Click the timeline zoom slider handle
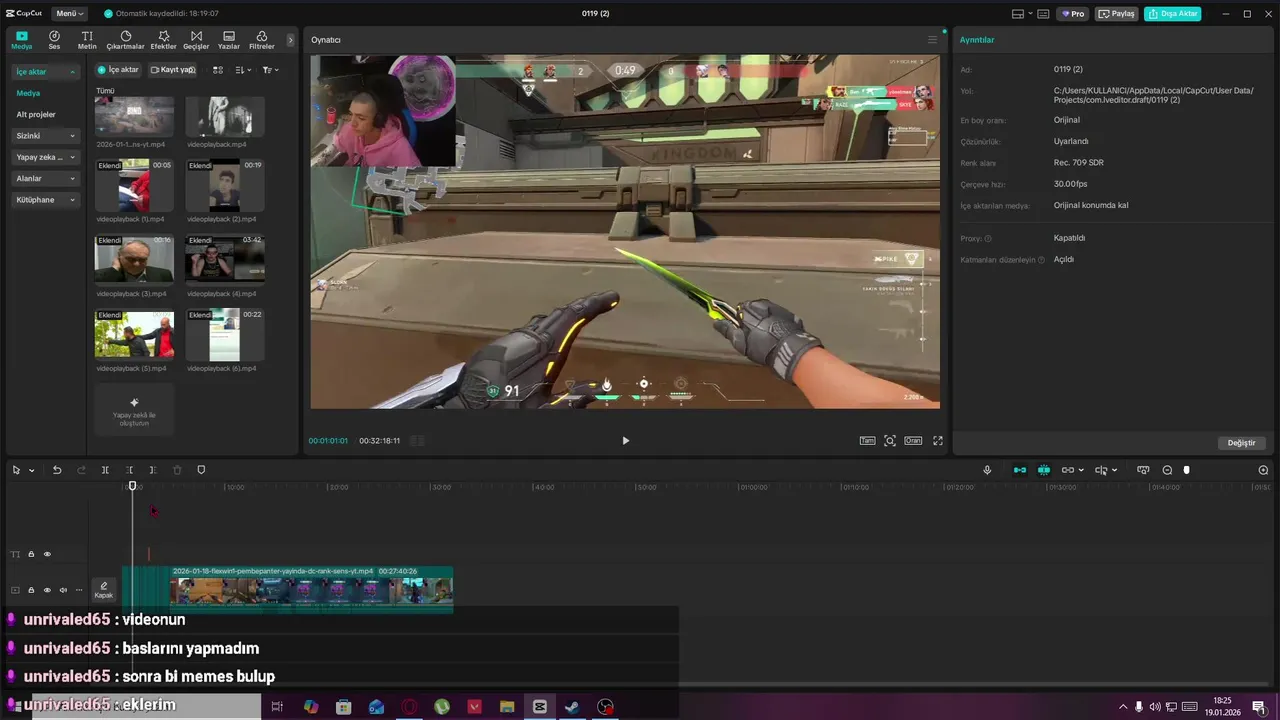Image resolution: width=1280 pixels, height=720 pixels. 1187,470
